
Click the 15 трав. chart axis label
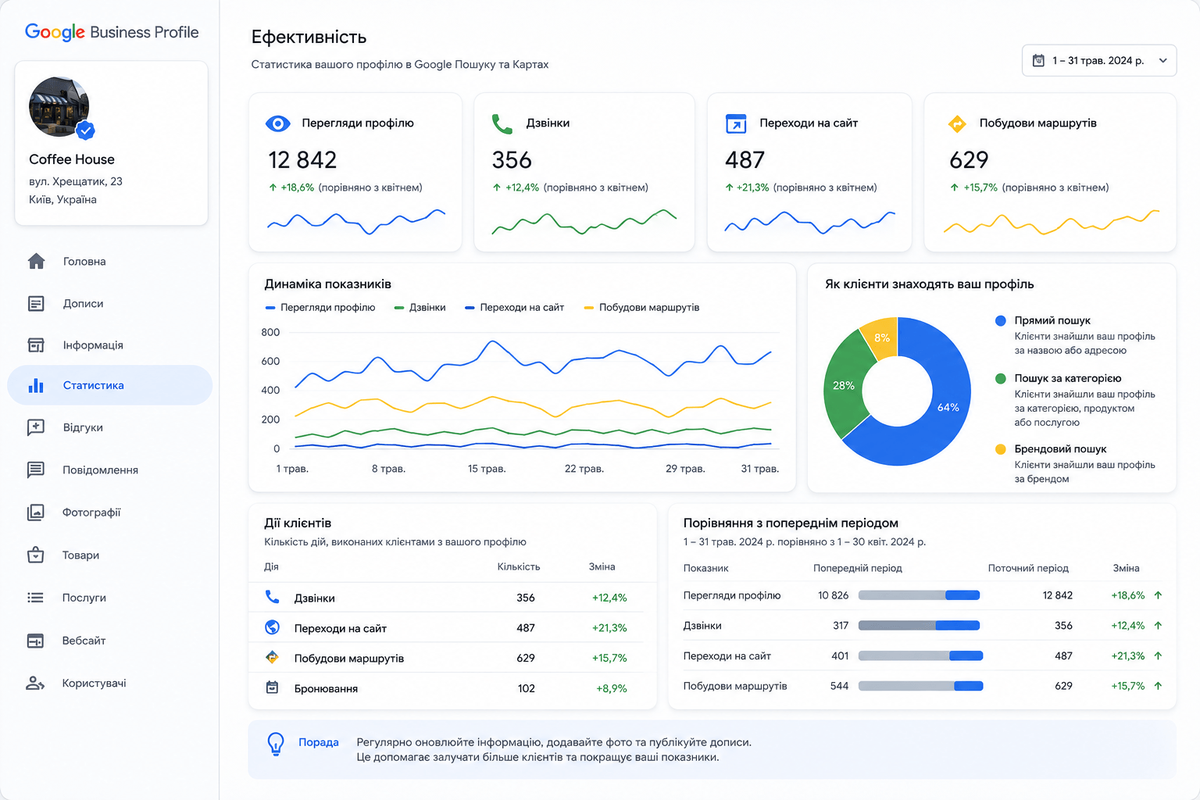point(486,468)
